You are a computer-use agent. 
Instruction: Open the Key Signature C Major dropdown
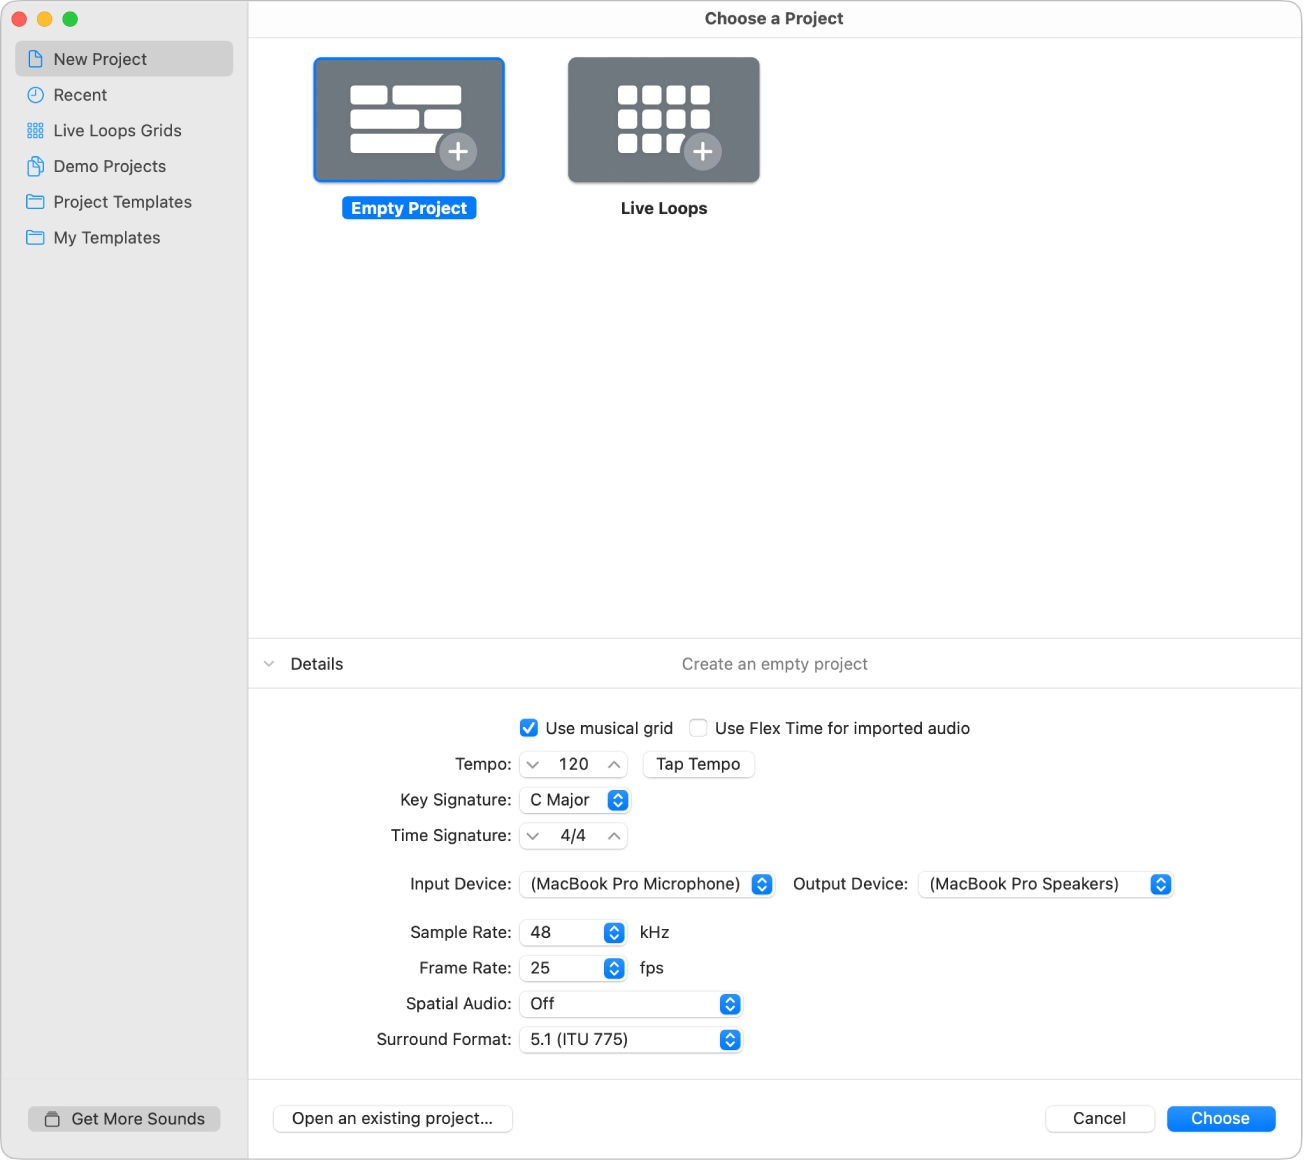click(575, 800)
